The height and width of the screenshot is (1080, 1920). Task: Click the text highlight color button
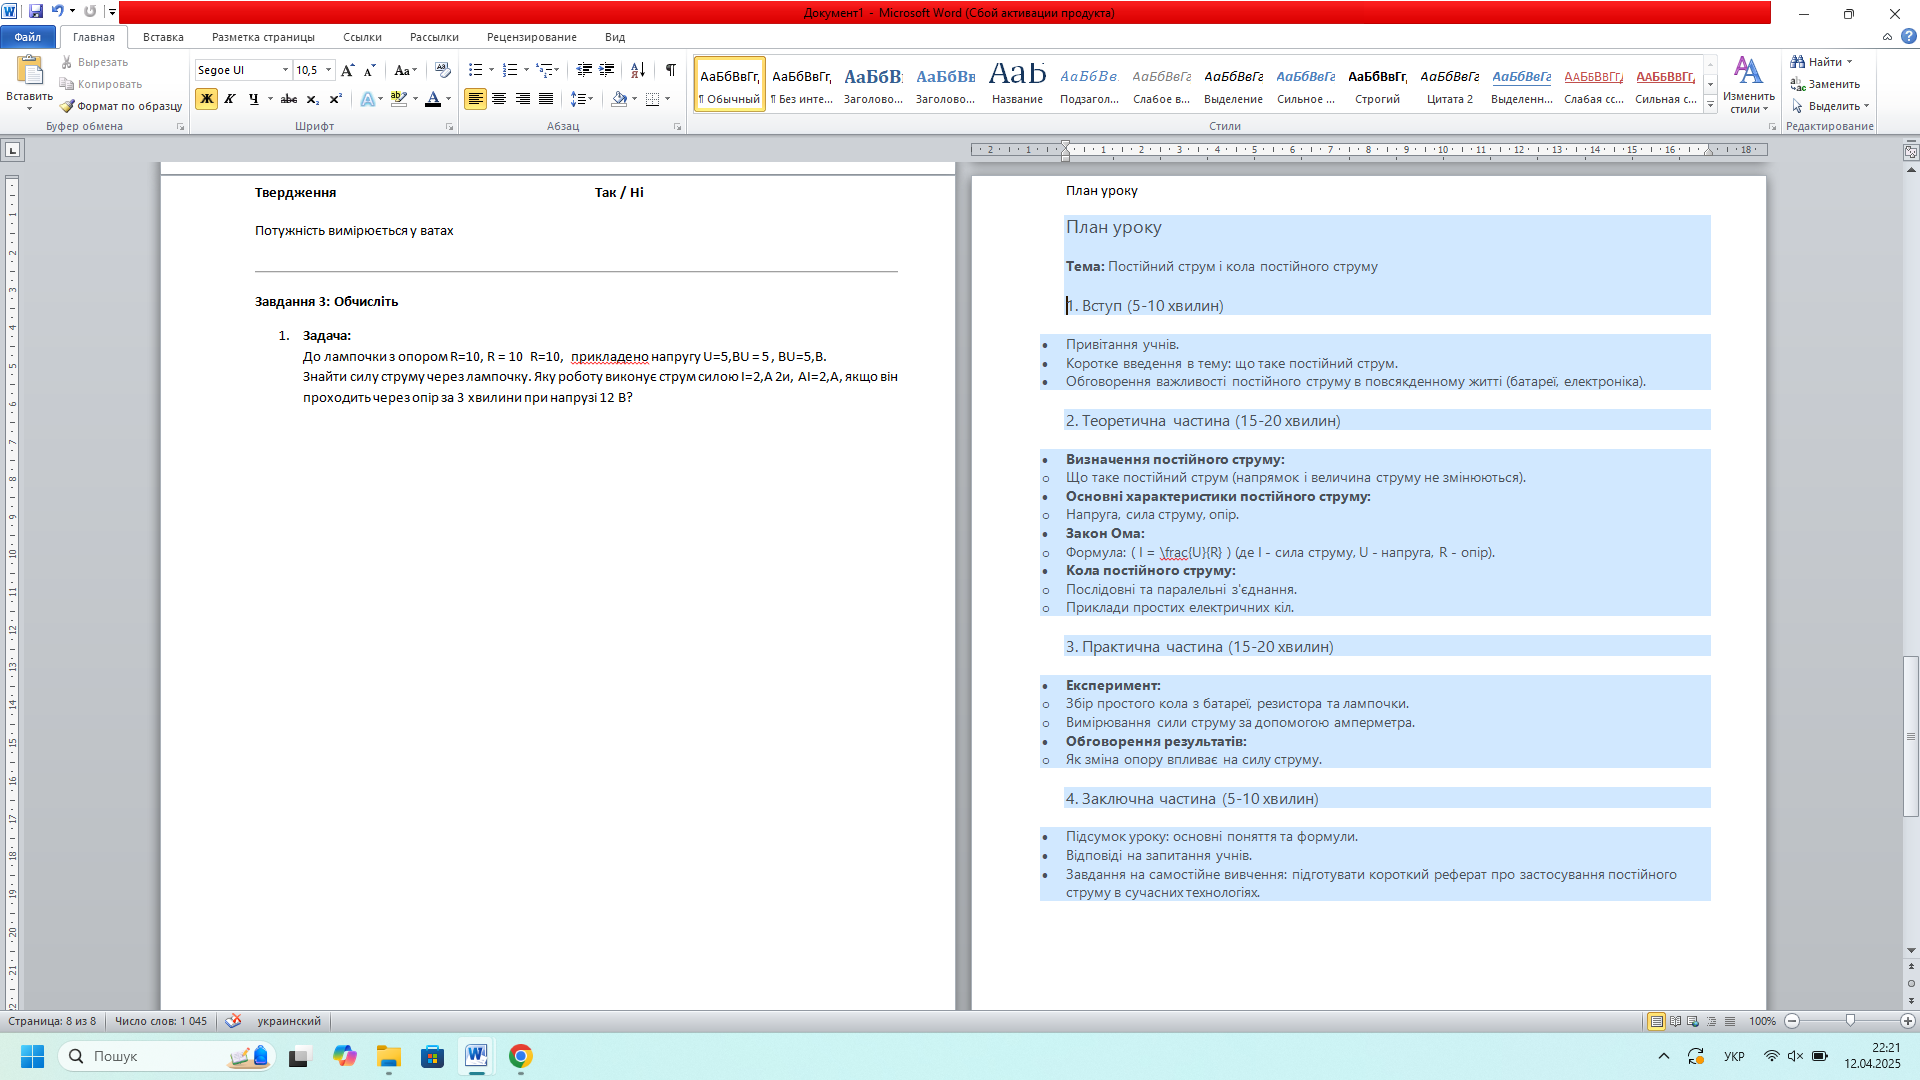coord(399,99)
